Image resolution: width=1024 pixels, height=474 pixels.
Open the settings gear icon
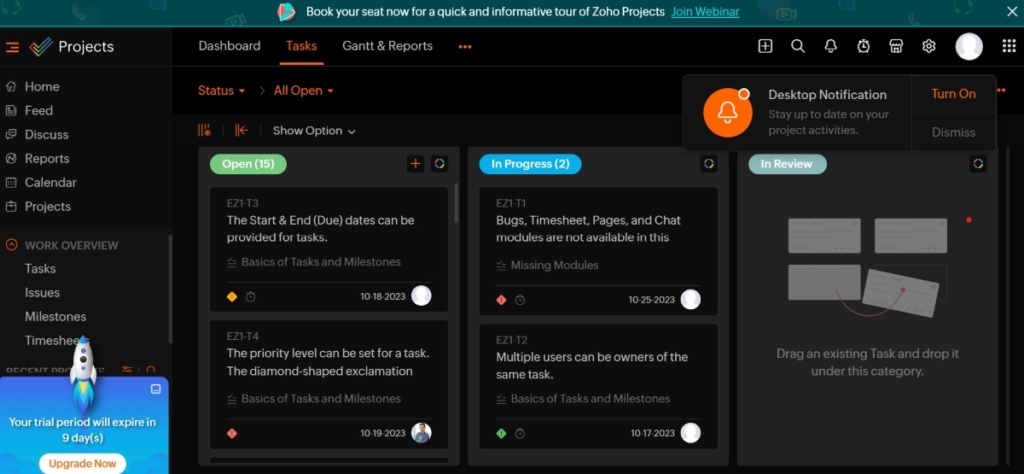coord(929,46)
